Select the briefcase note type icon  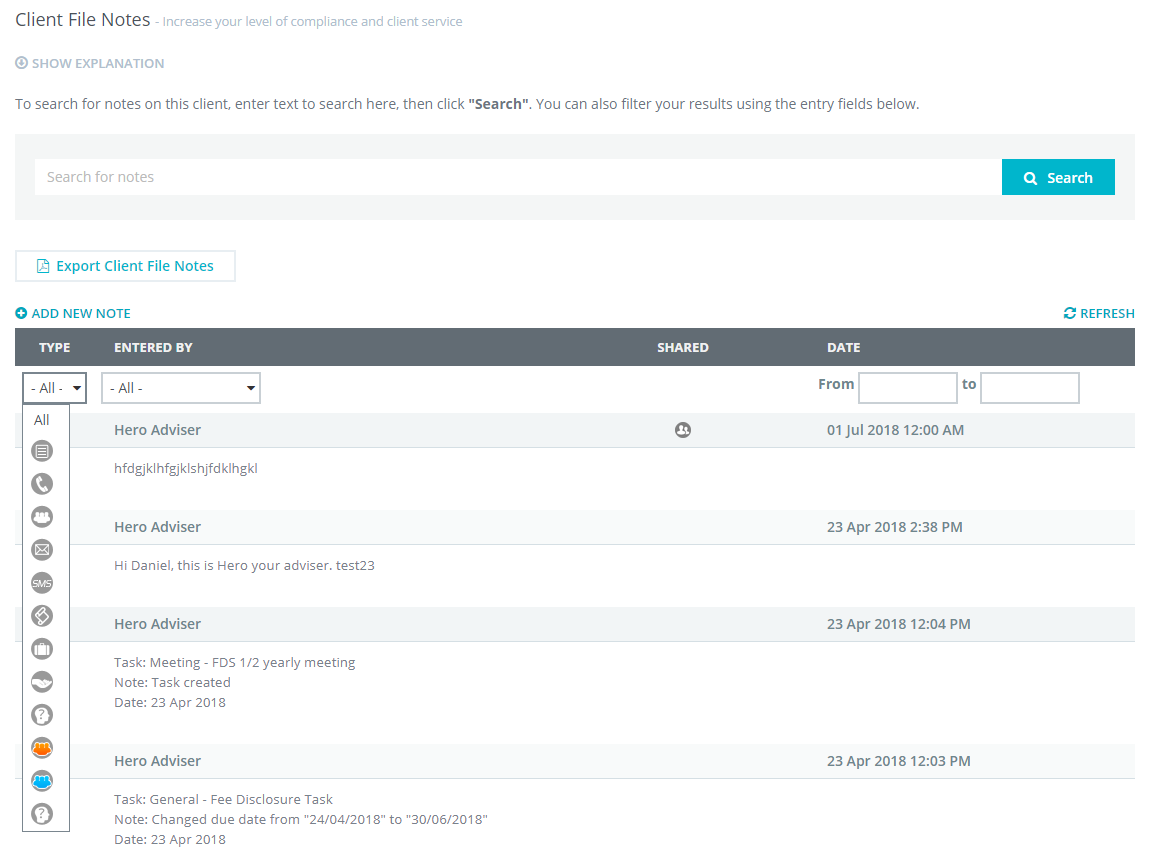click(x=42, y=649)
